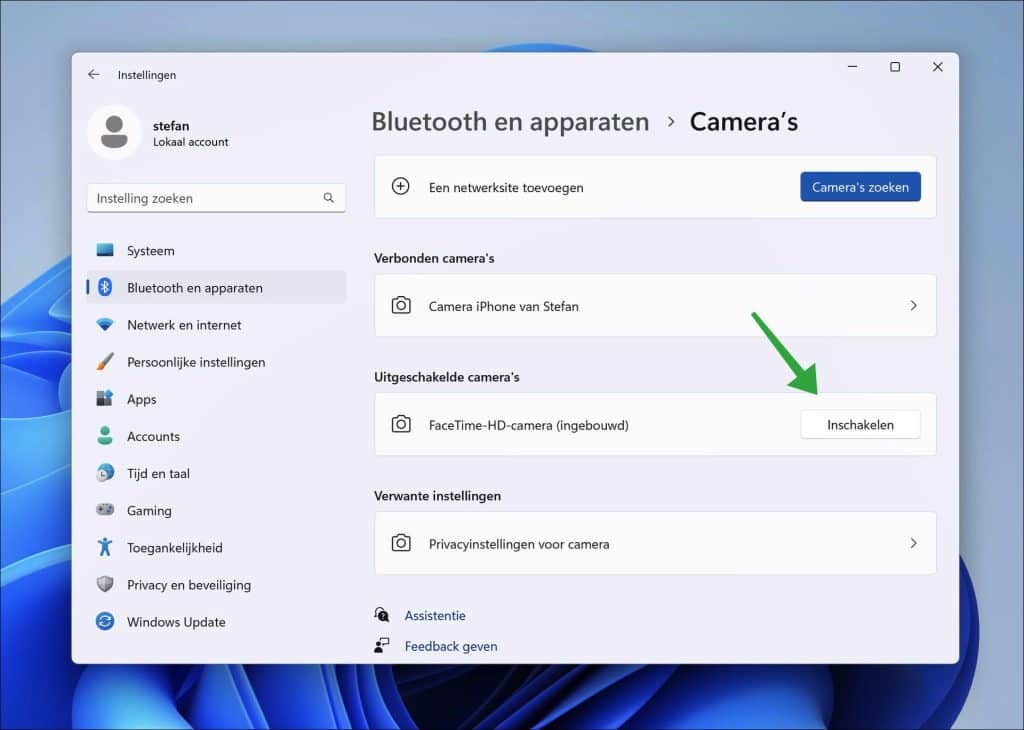Click the camera icon beside FaceTime-HD-camera
Viewport: 1024px width, 730px height.
pyautogui.click(x=401, y=424)
